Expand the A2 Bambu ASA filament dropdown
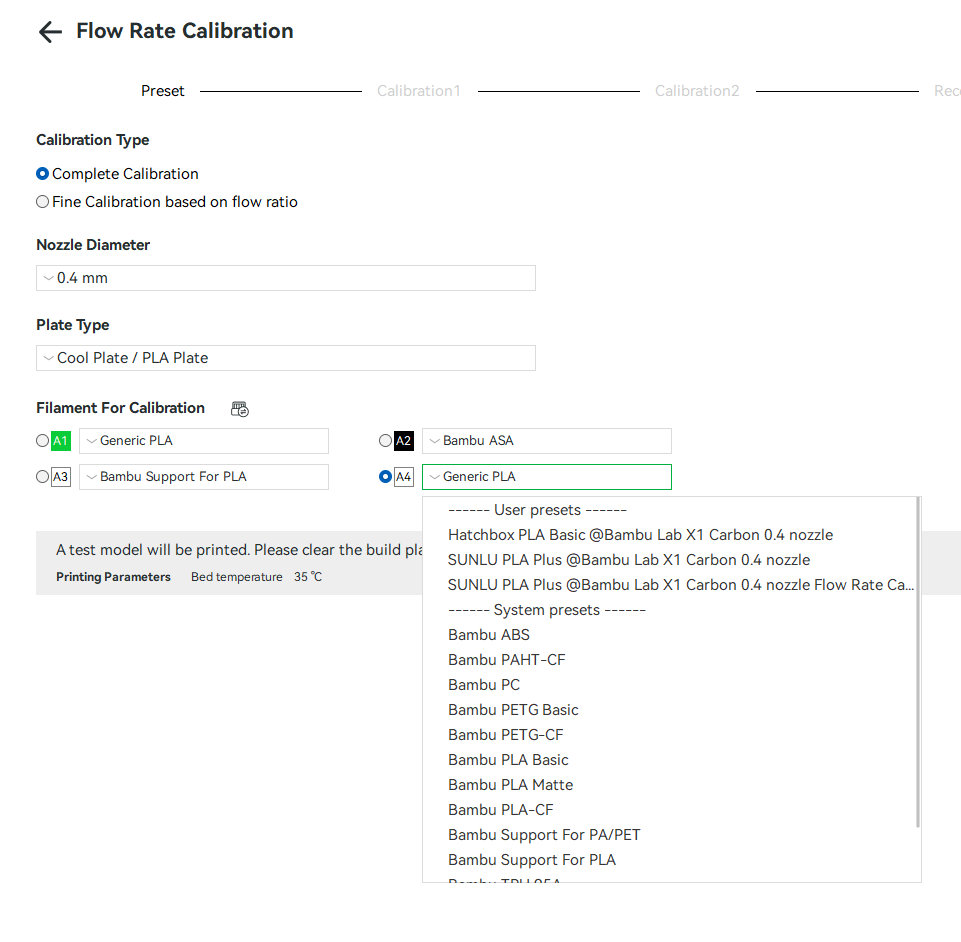 pos(546,440)
